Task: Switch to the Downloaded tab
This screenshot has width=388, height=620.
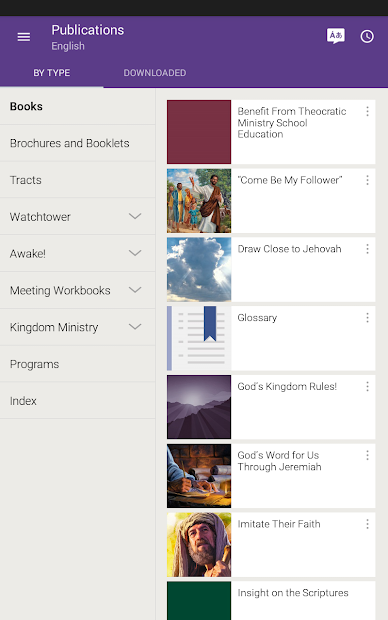Action: coord(155,73)
